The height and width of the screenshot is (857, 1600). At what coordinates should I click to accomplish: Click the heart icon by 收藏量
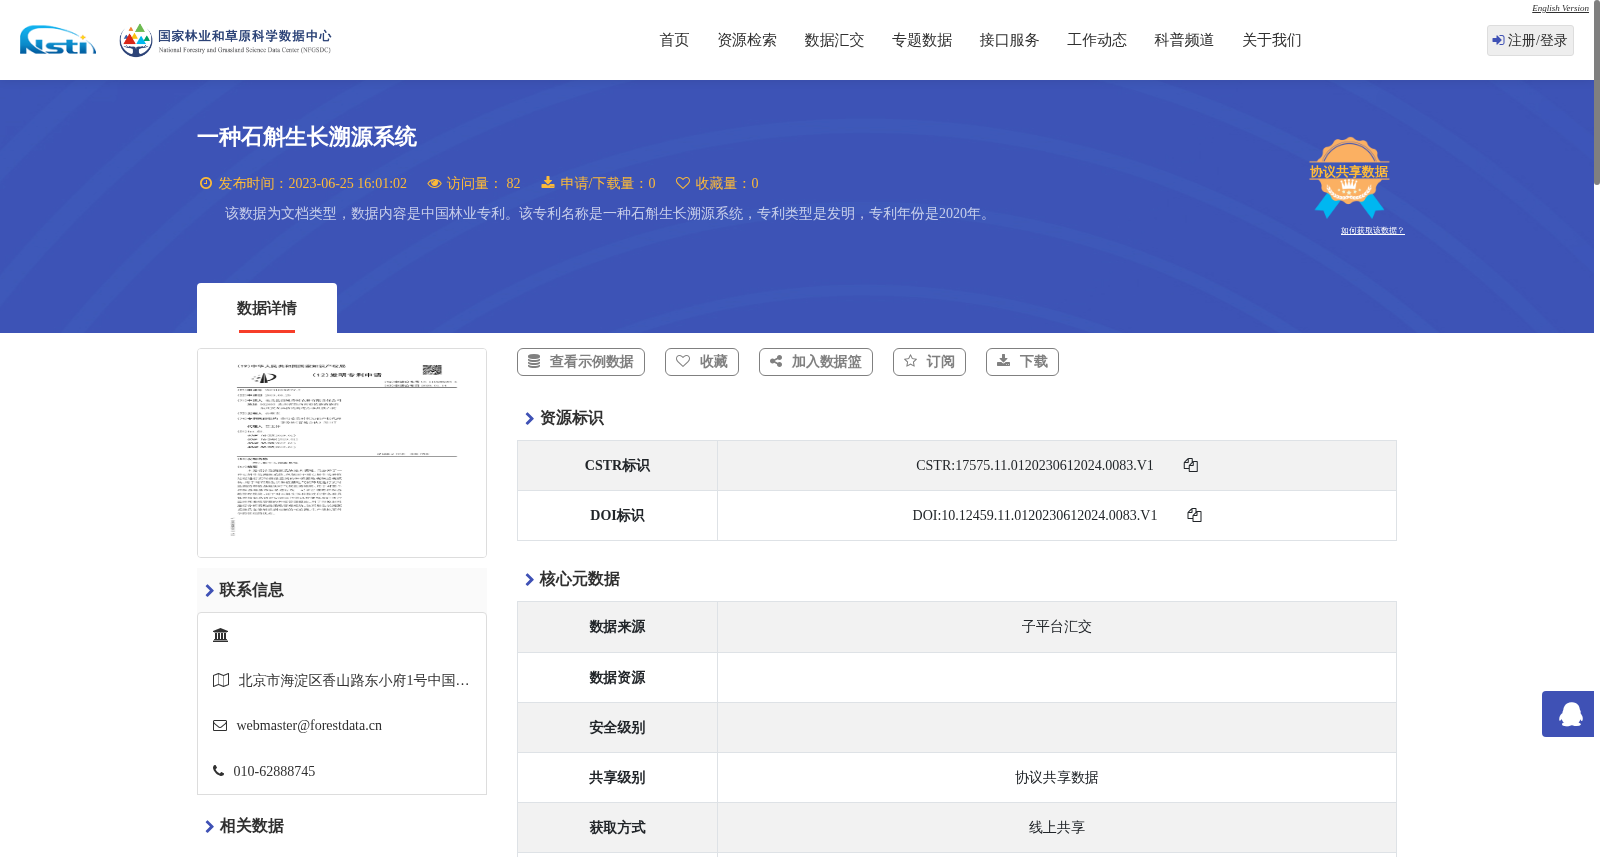(x=683, y=183)
